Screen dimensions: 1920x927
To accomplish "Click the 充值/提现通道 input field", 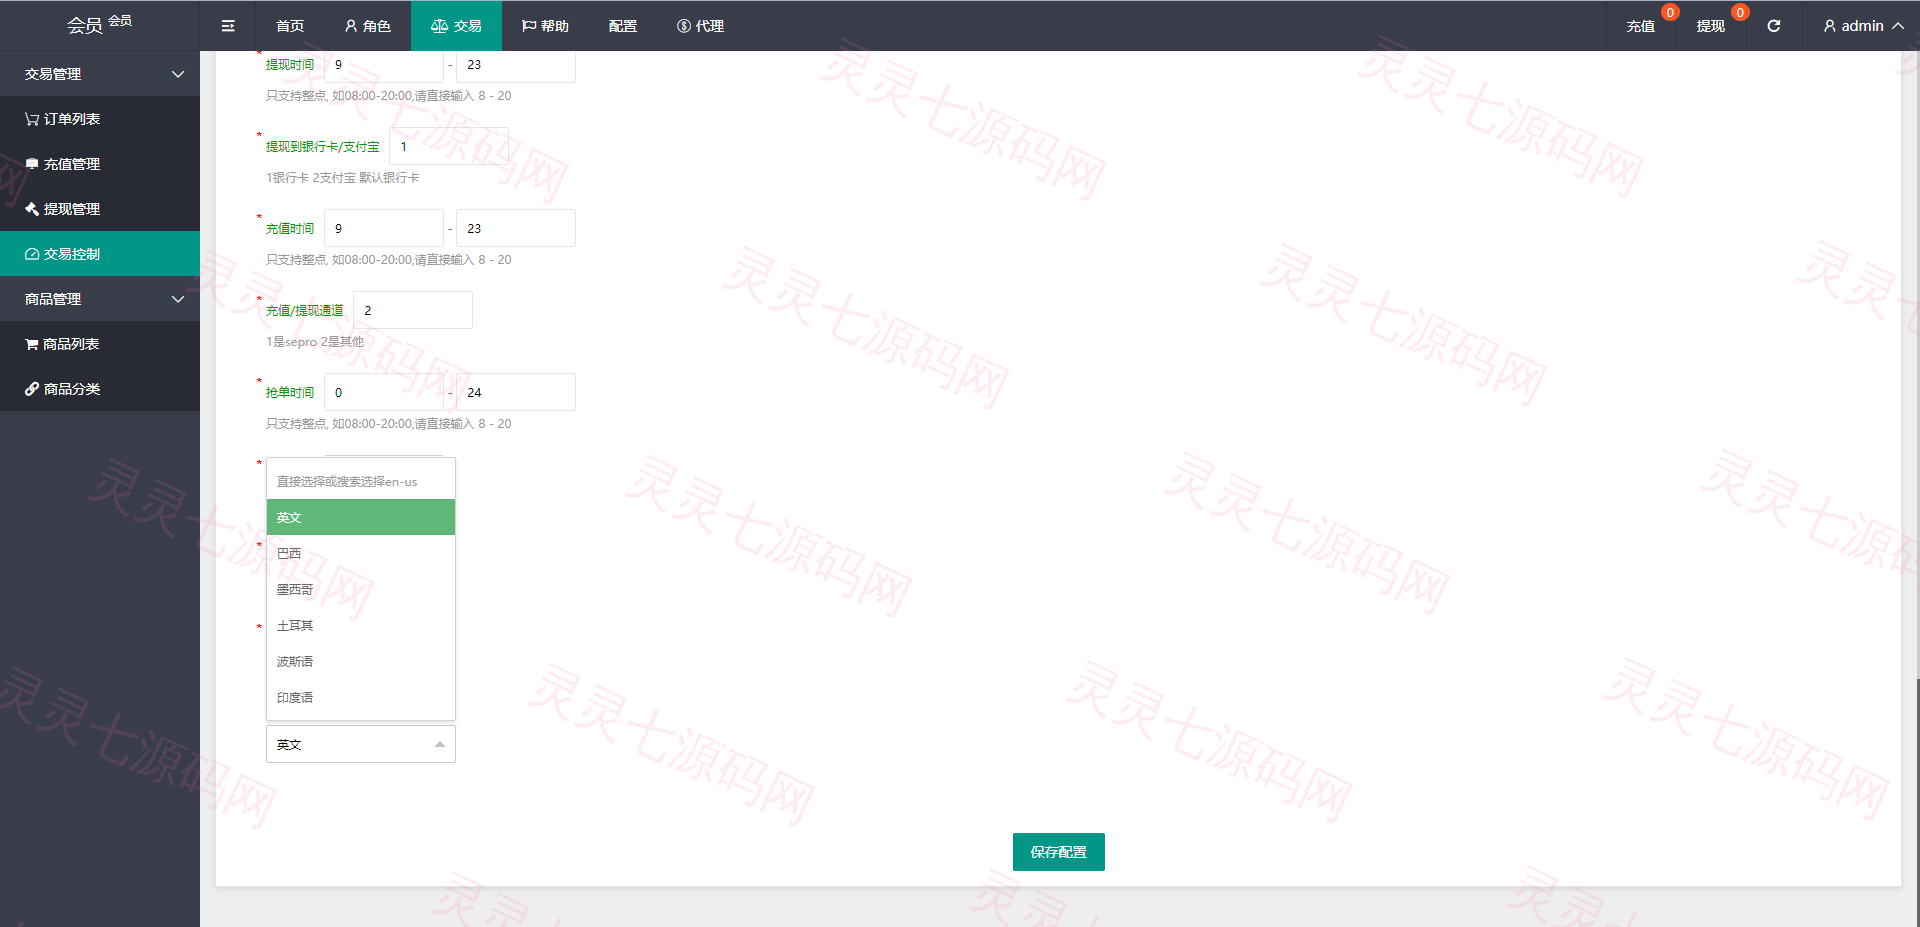I will click(413, 310).
